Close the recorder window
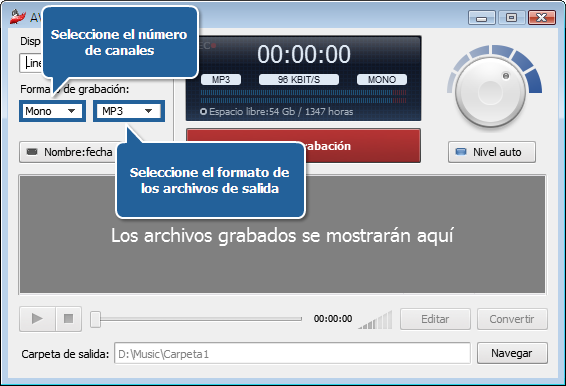 (541, 18)
